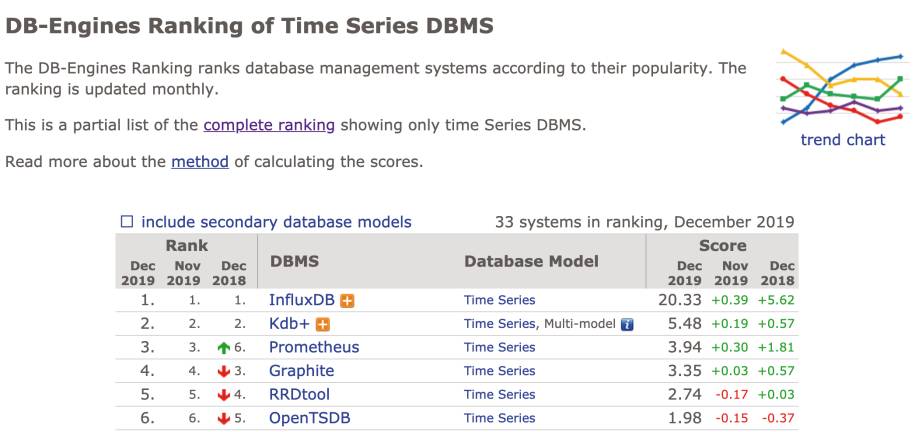Click the orange plus icon beside InfluxDB

coord(348,301)
